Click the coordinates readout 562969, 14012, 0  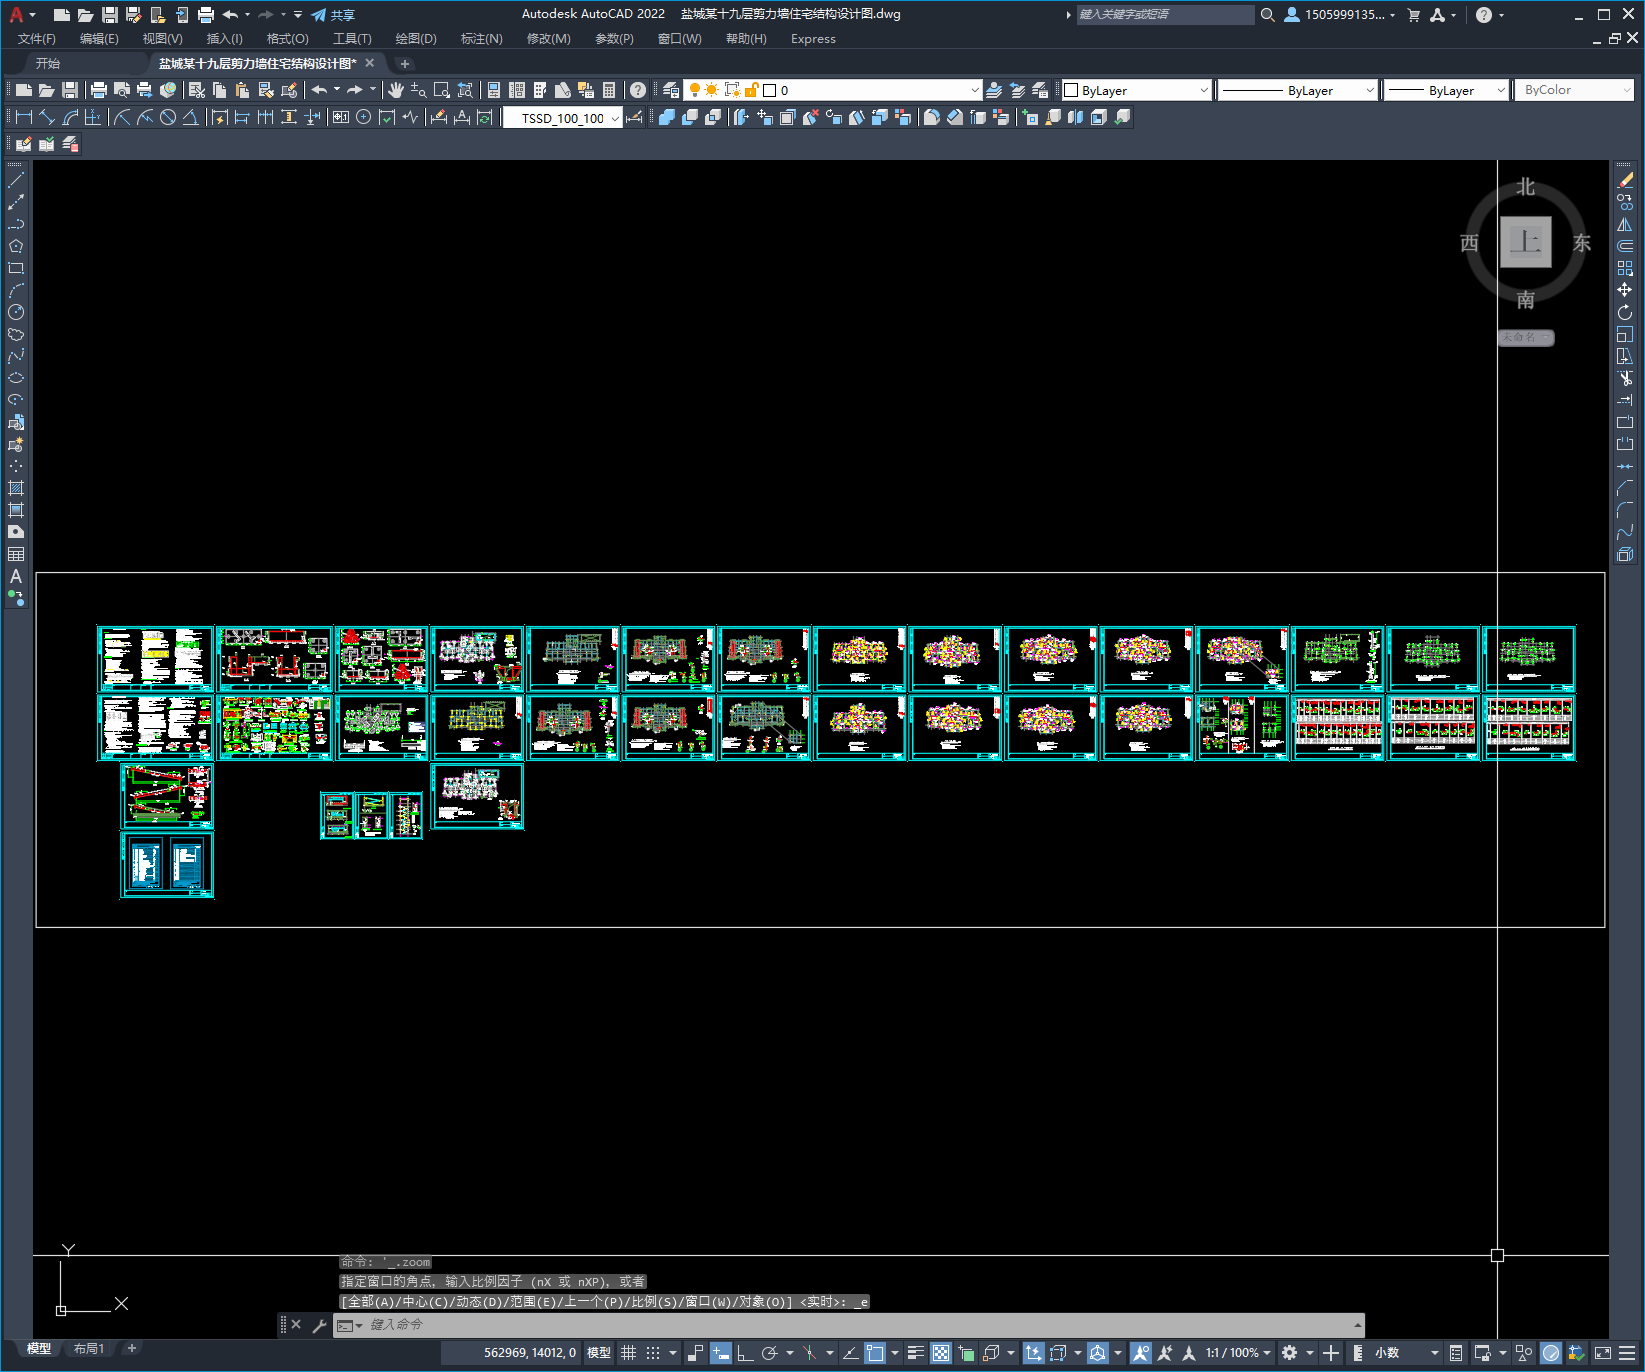530,1353
